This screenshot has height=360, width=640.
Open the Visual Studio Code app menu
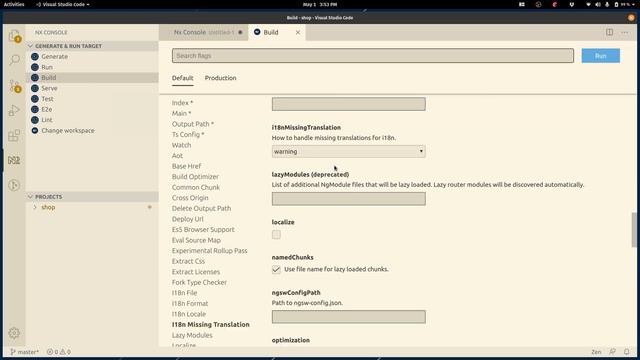tap(62, 4)
